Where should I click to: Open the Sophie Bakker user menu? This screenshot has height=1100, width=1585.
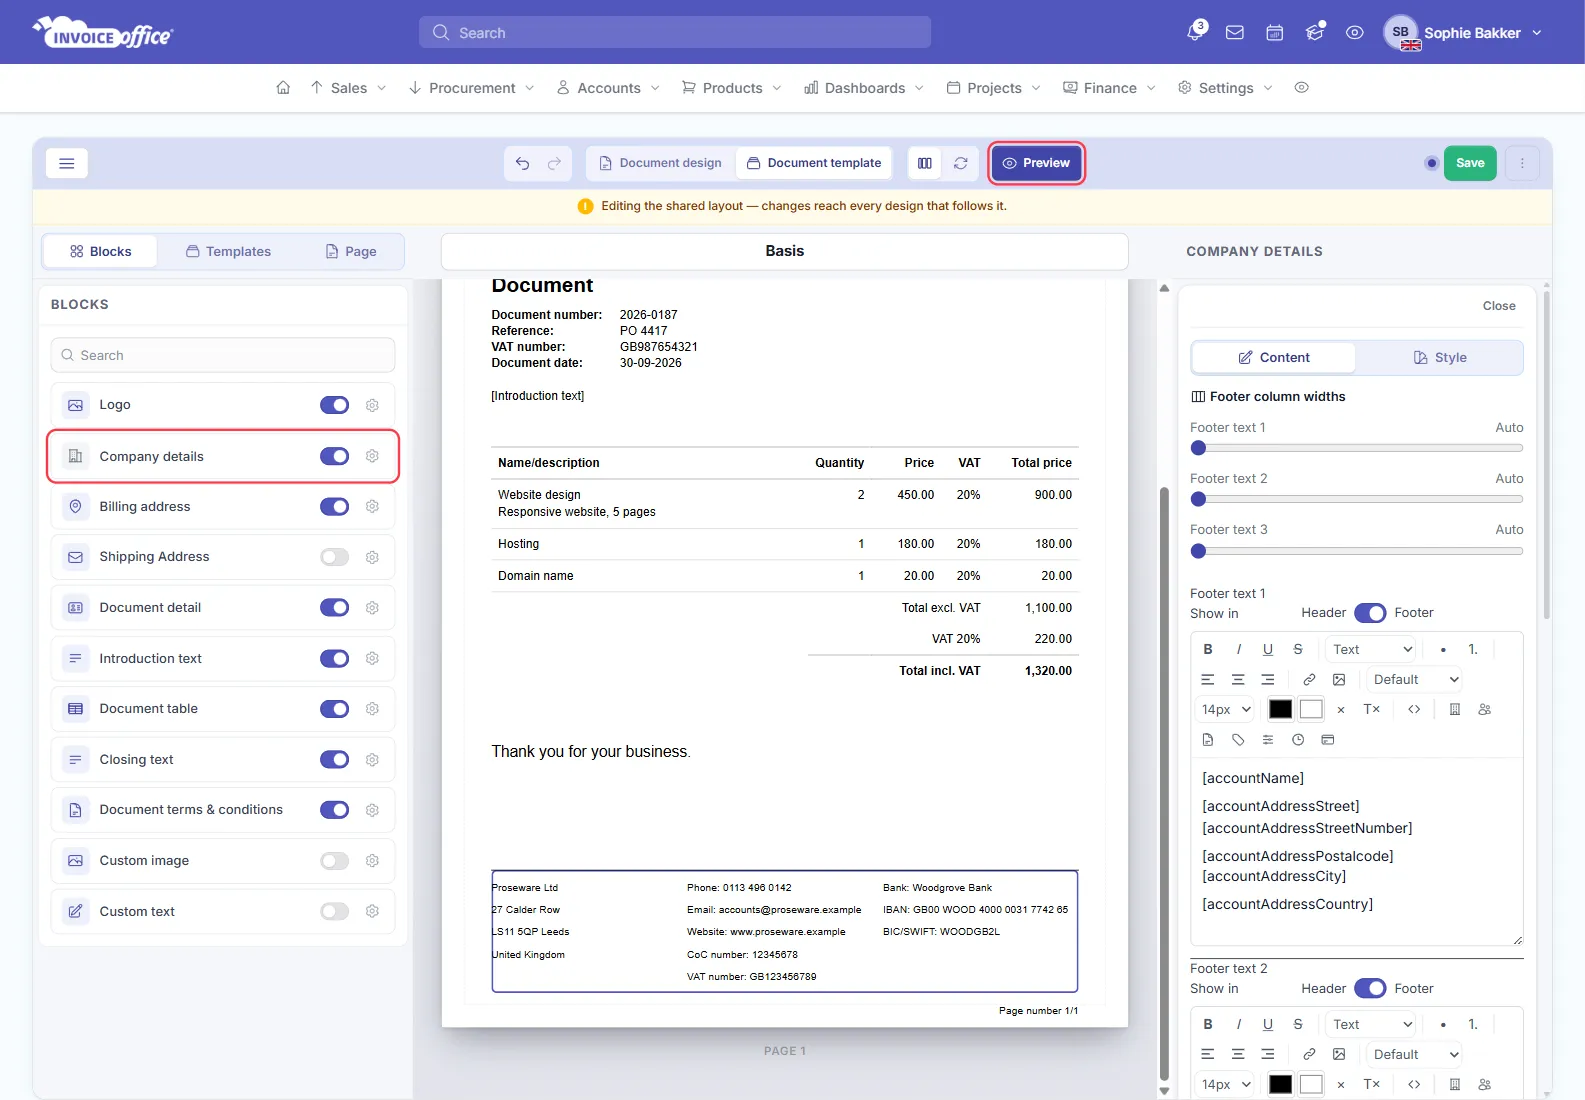[1463, 33]
